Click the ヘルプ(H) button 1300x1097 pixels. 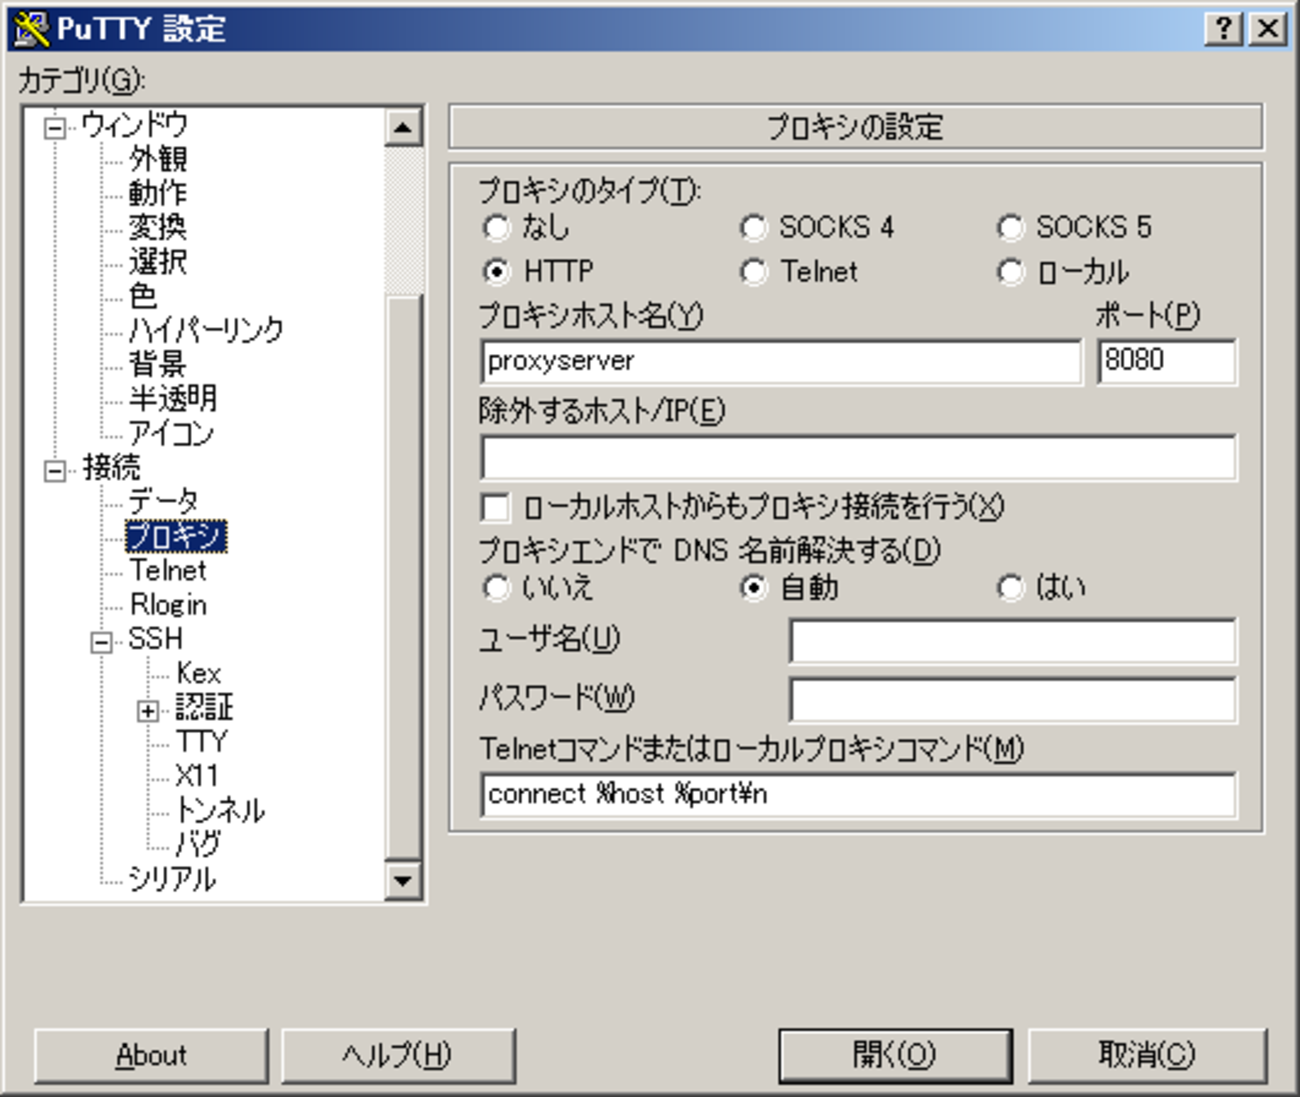[398, 1056]
